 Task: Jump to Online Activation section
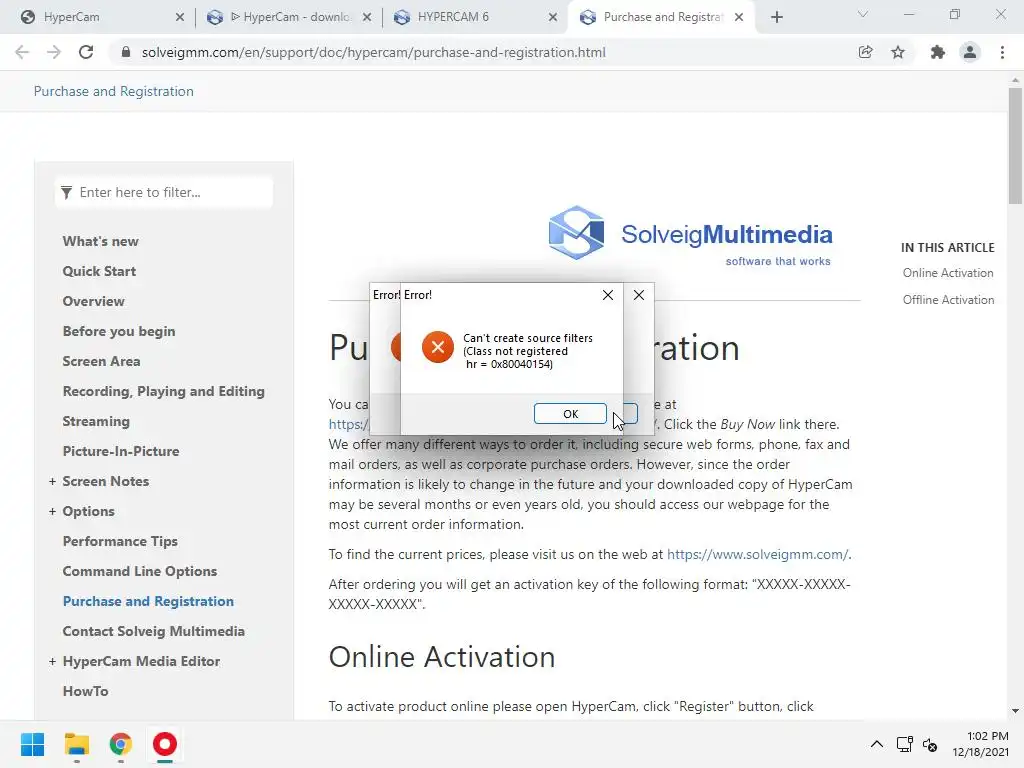pos(948,273)
